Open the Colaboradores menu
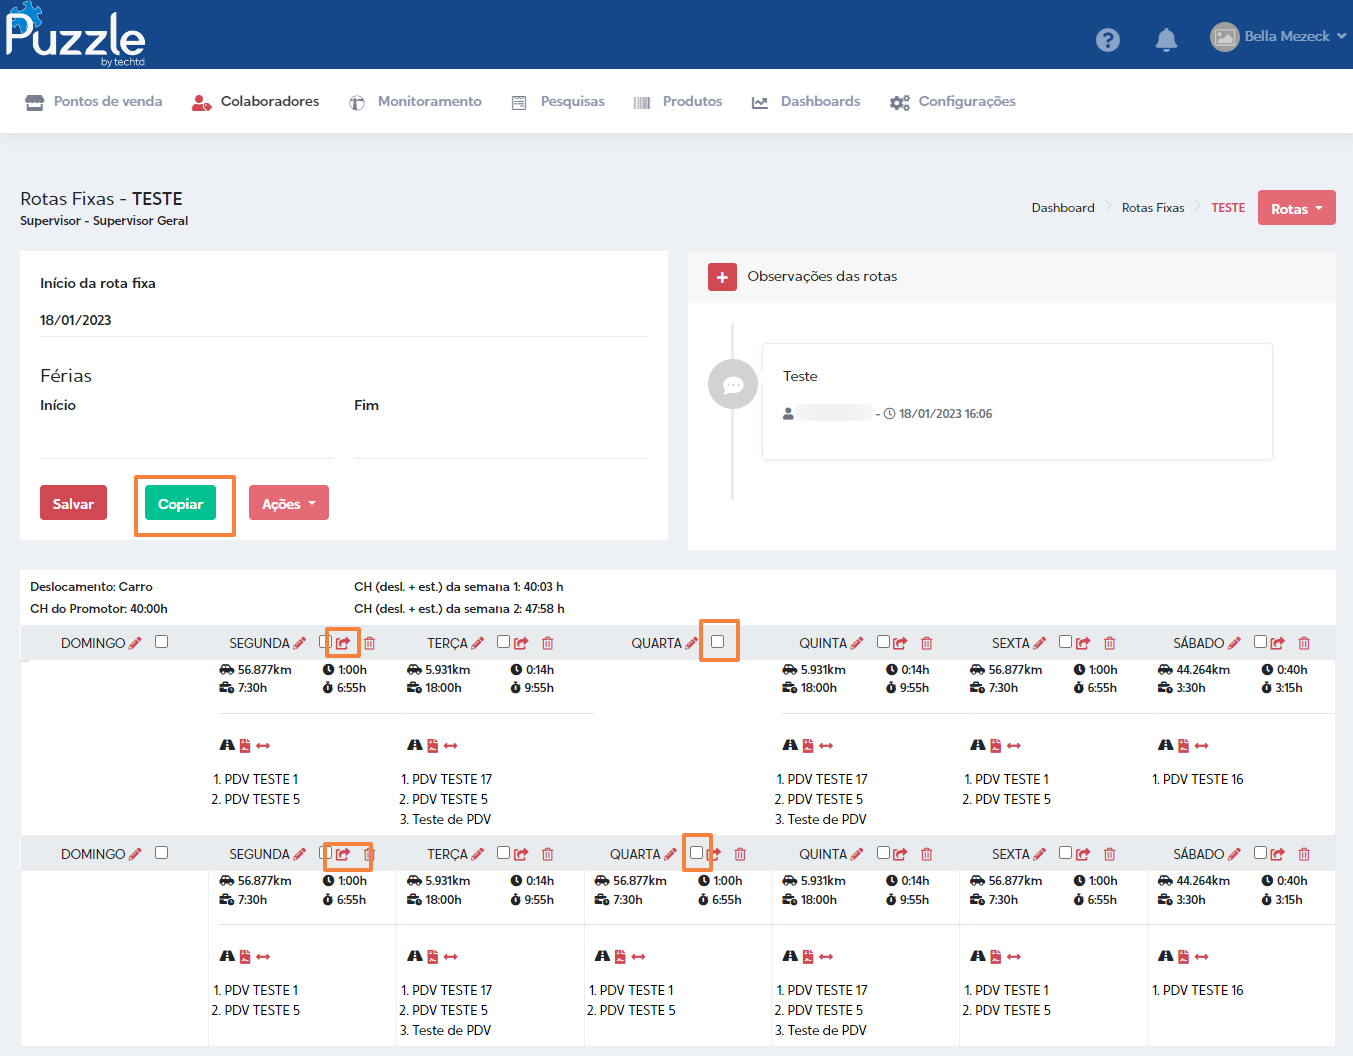This screenshot has width=1353, height=1056. [x=256, y=102]
